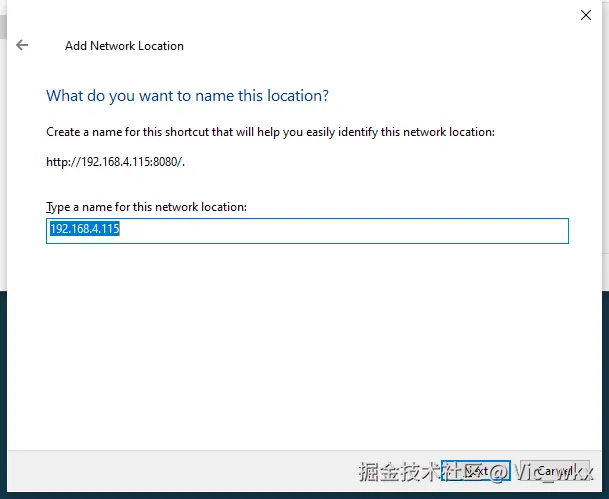Click the word 'location?' in the blue heading
Screen dimensions: 609x499
coord(299,96)
